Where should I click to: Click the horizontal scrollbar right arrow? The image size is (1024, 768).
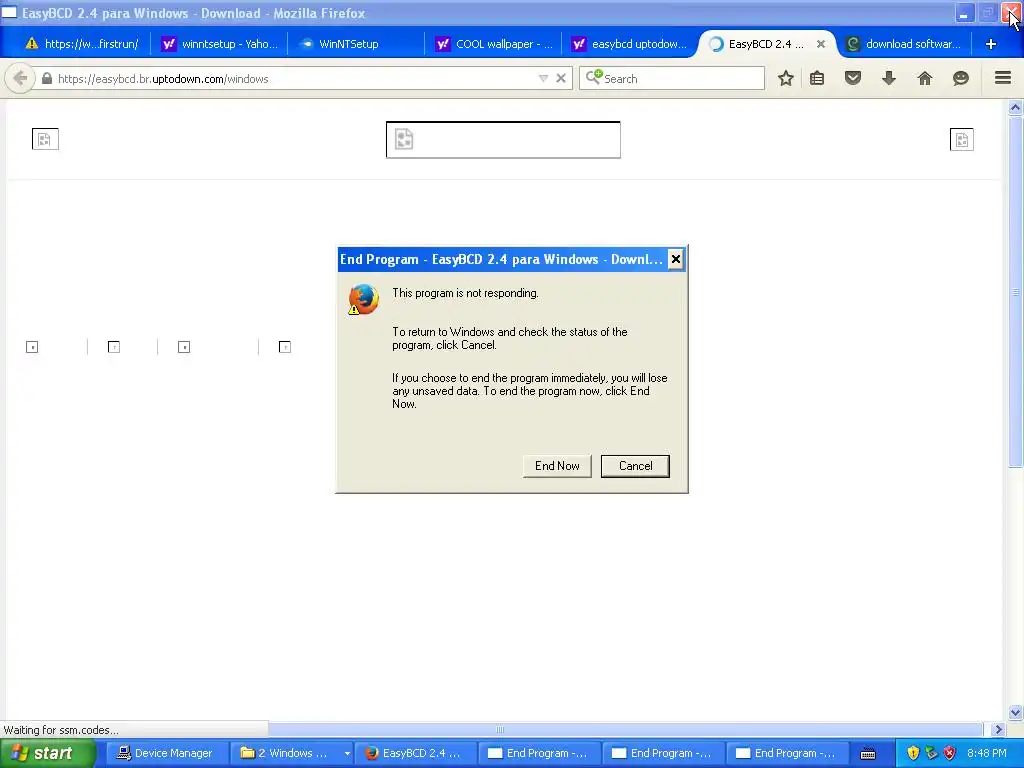coord(997,729)
